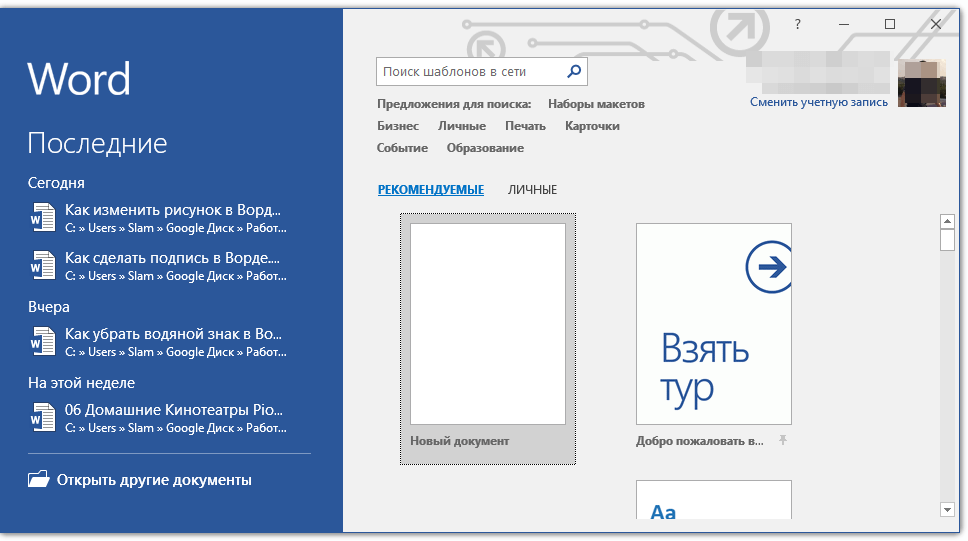Click the Образование suggested search

click(485, 148)
